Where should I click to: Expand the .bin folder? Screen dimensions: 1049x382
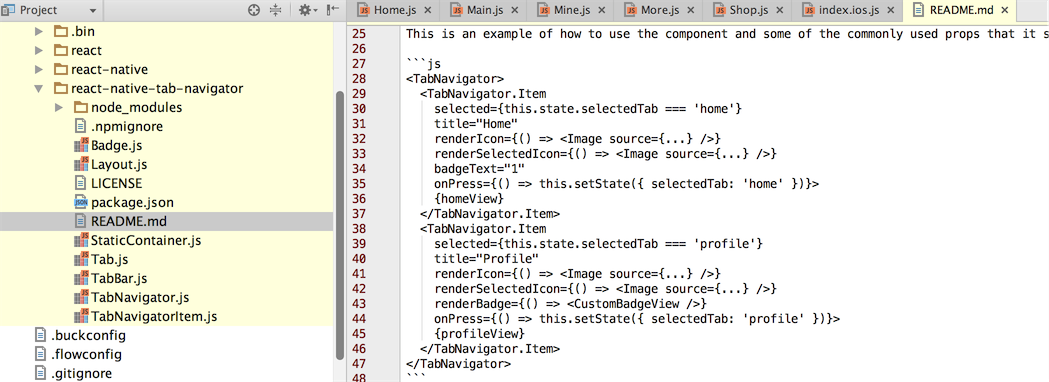39,31
